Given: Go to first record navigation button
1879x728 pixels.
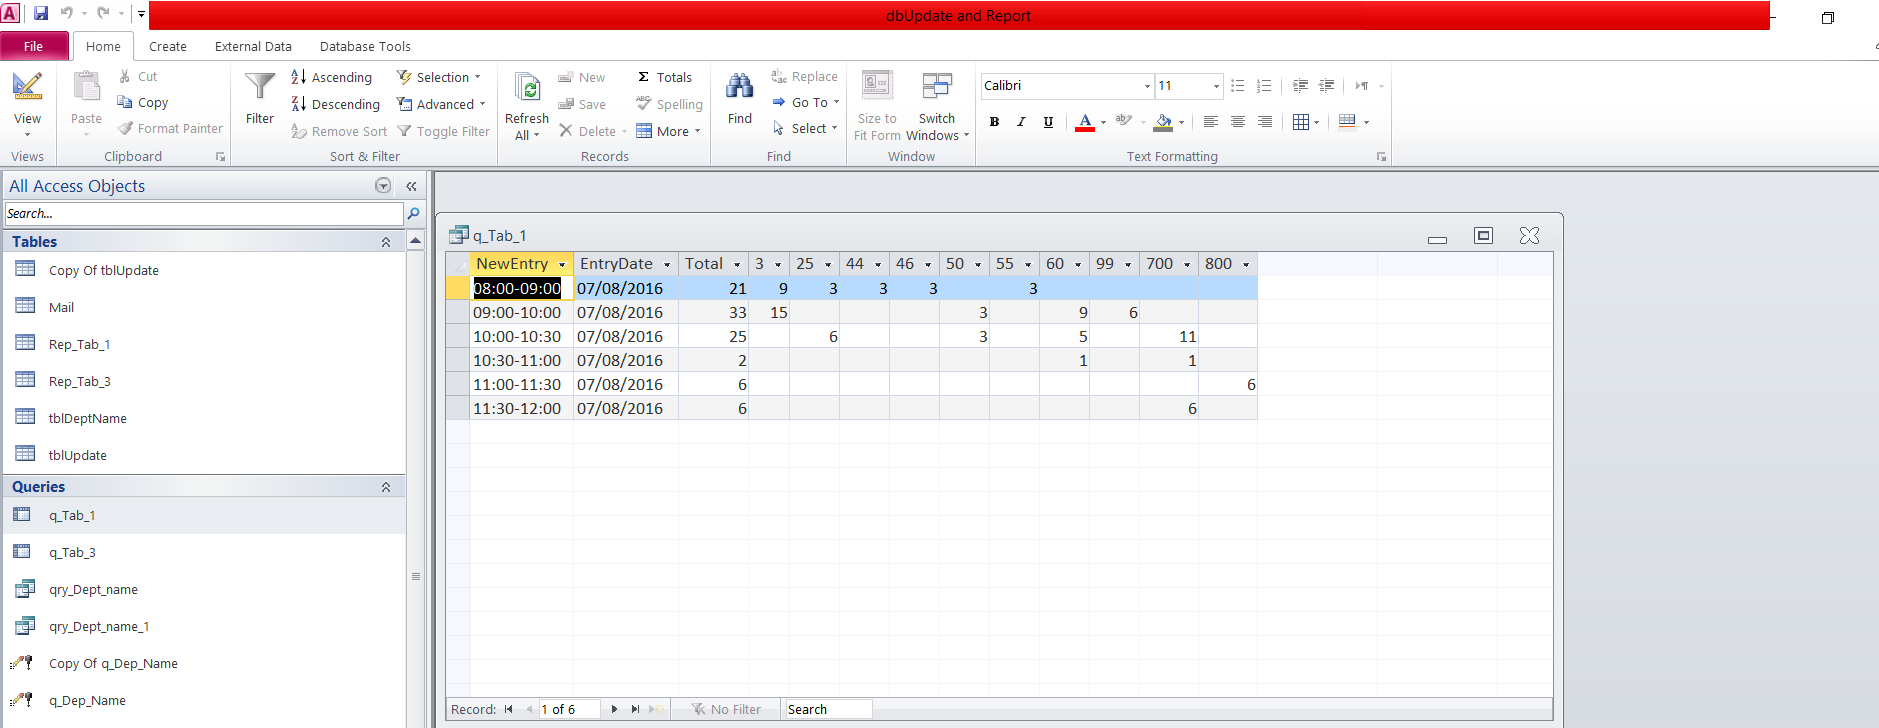Looking at the screenshot, I should (x=509, y=709).
